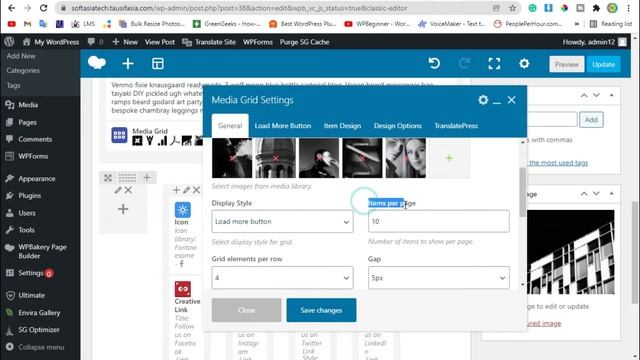
Task: Open the templates layout icon
Action: point(158,64)
